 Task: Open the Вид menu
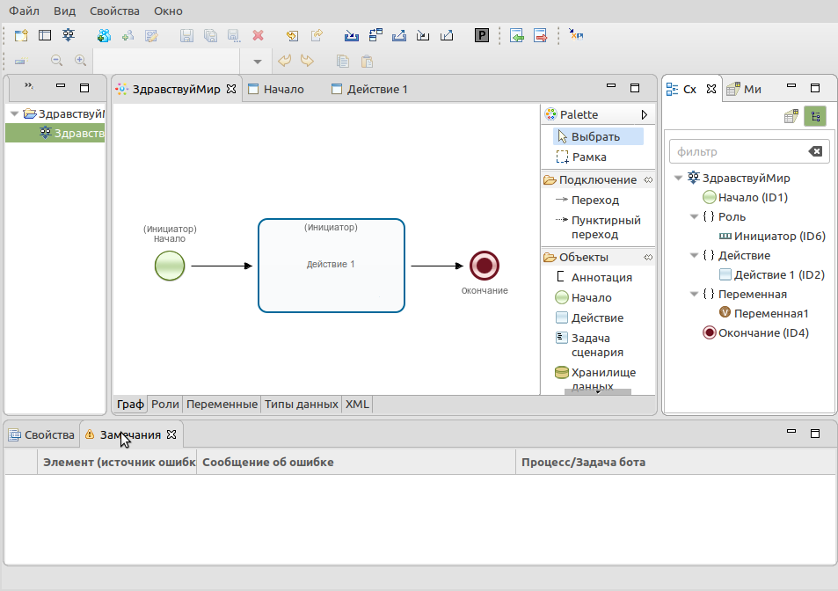coord(65,11)
